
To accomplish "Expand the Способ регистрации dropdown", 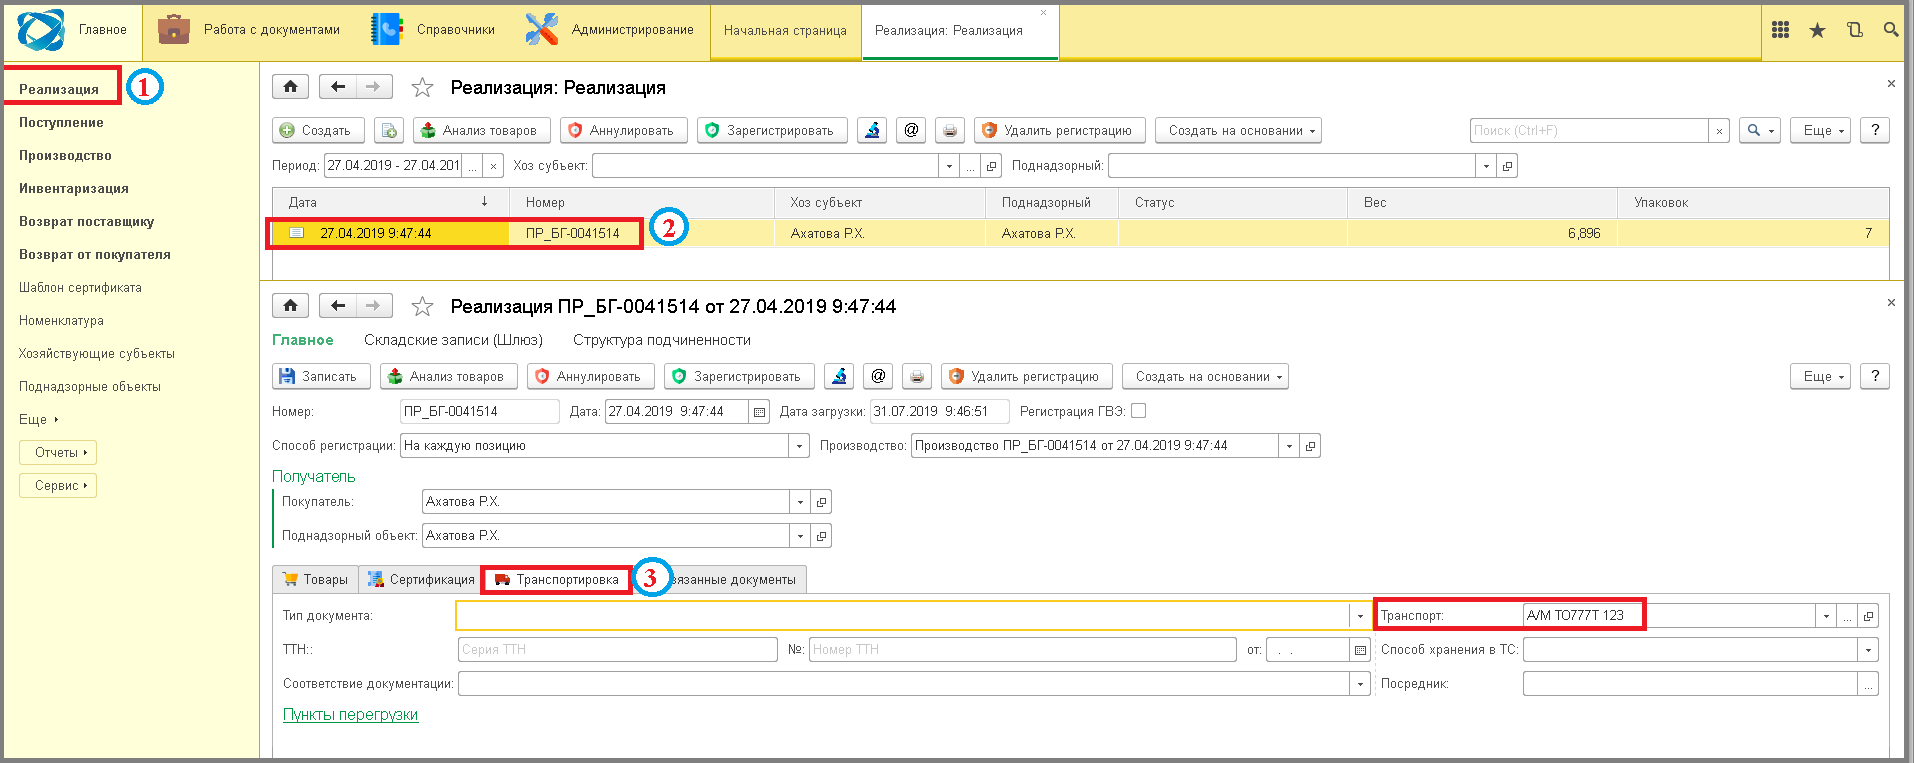I will click(x=799, y=446).
